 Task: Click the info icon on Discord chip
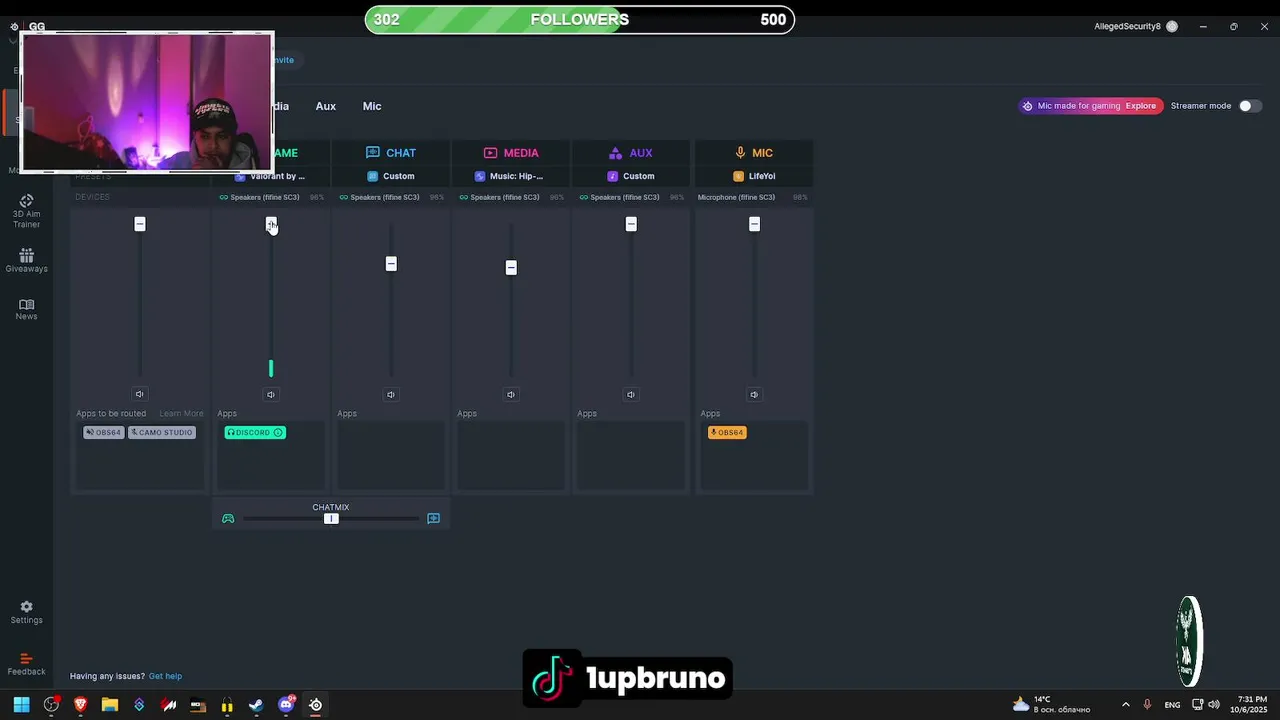coord(278,432)
